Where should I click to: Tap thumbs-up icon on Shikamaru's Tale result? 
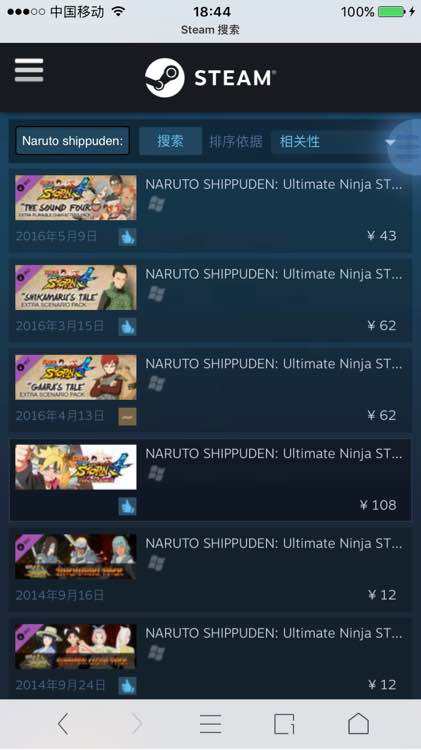point(127,326)
